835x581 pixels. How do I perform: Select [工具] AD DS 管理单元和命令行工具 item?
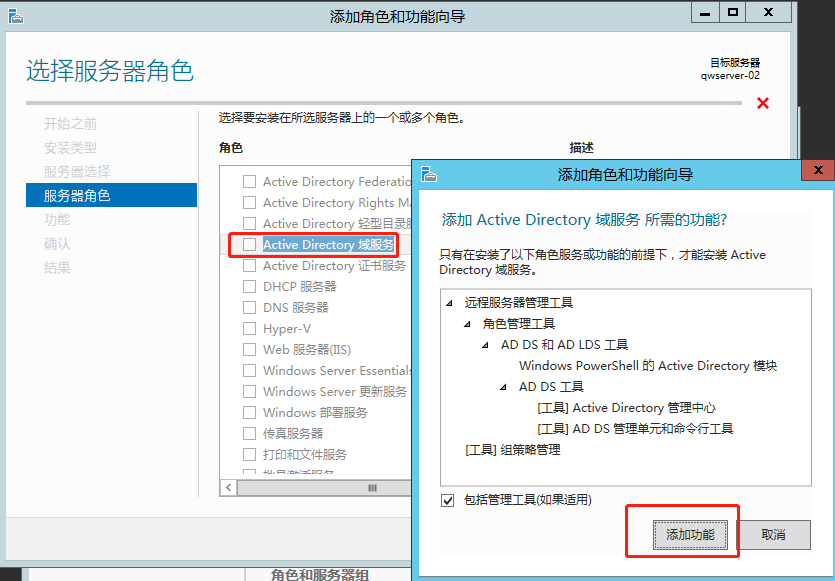tap(635, 429)
